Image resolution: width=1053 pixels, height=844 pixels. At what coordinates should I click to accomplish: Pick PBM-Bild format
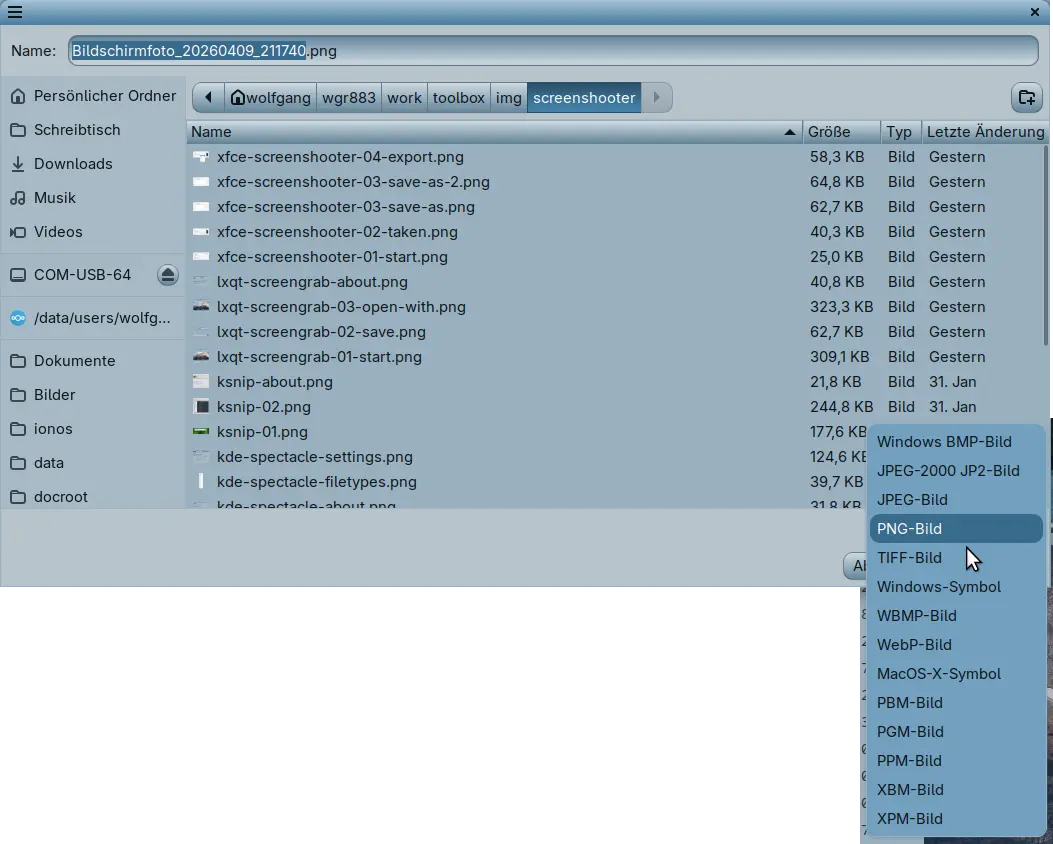click(956, 702)
